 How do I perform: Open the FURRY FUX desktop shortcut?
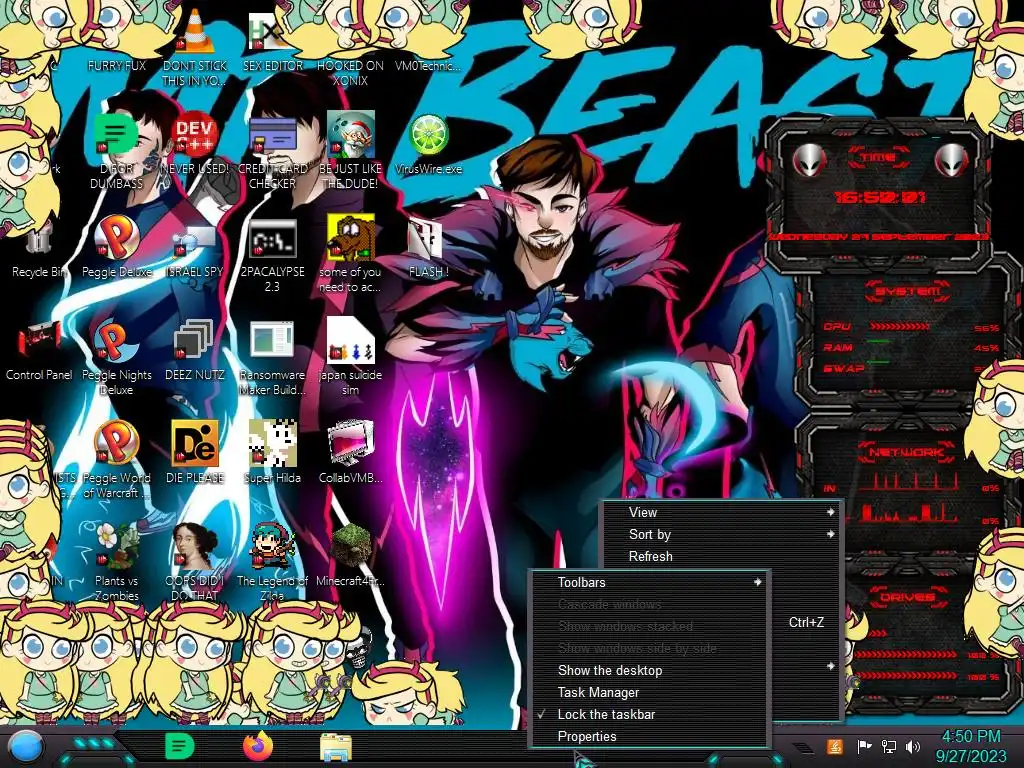pyautogui.click(x=116, y=65)
